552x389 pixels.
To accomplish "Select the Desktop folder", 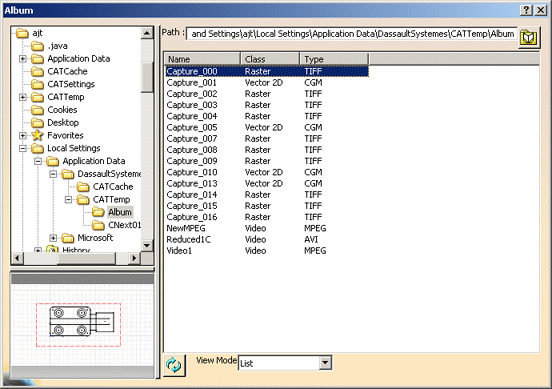I will point(55,123).
